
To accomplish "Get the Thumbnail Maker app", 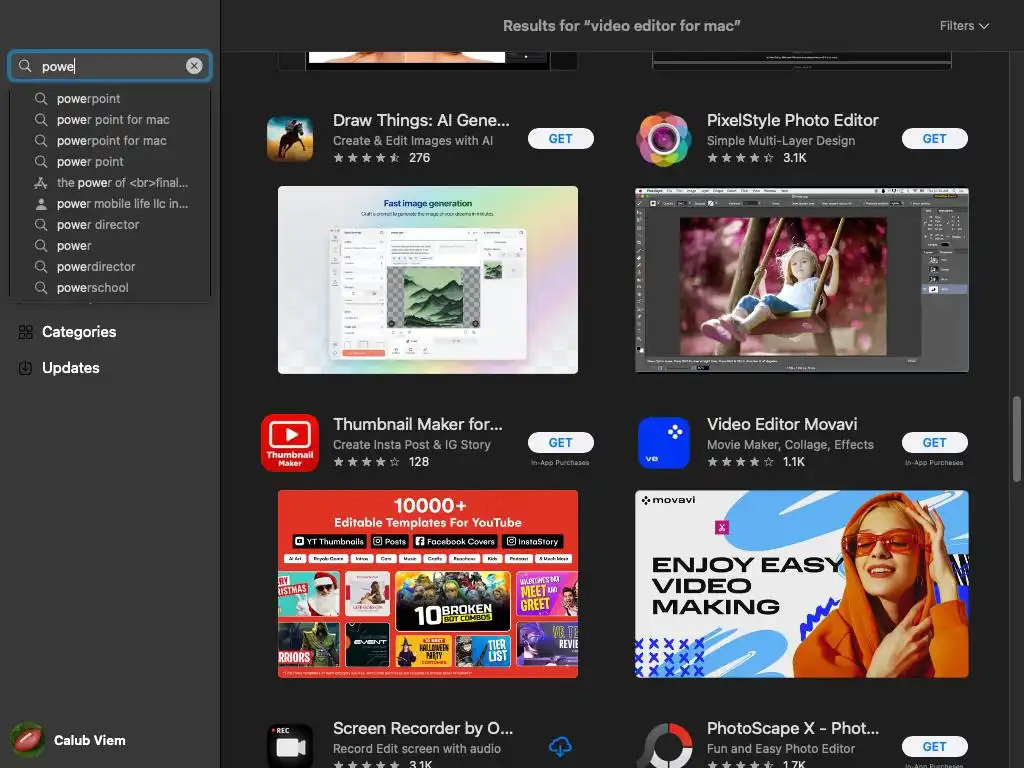I will pyautogui.click(x=560, y=443).
